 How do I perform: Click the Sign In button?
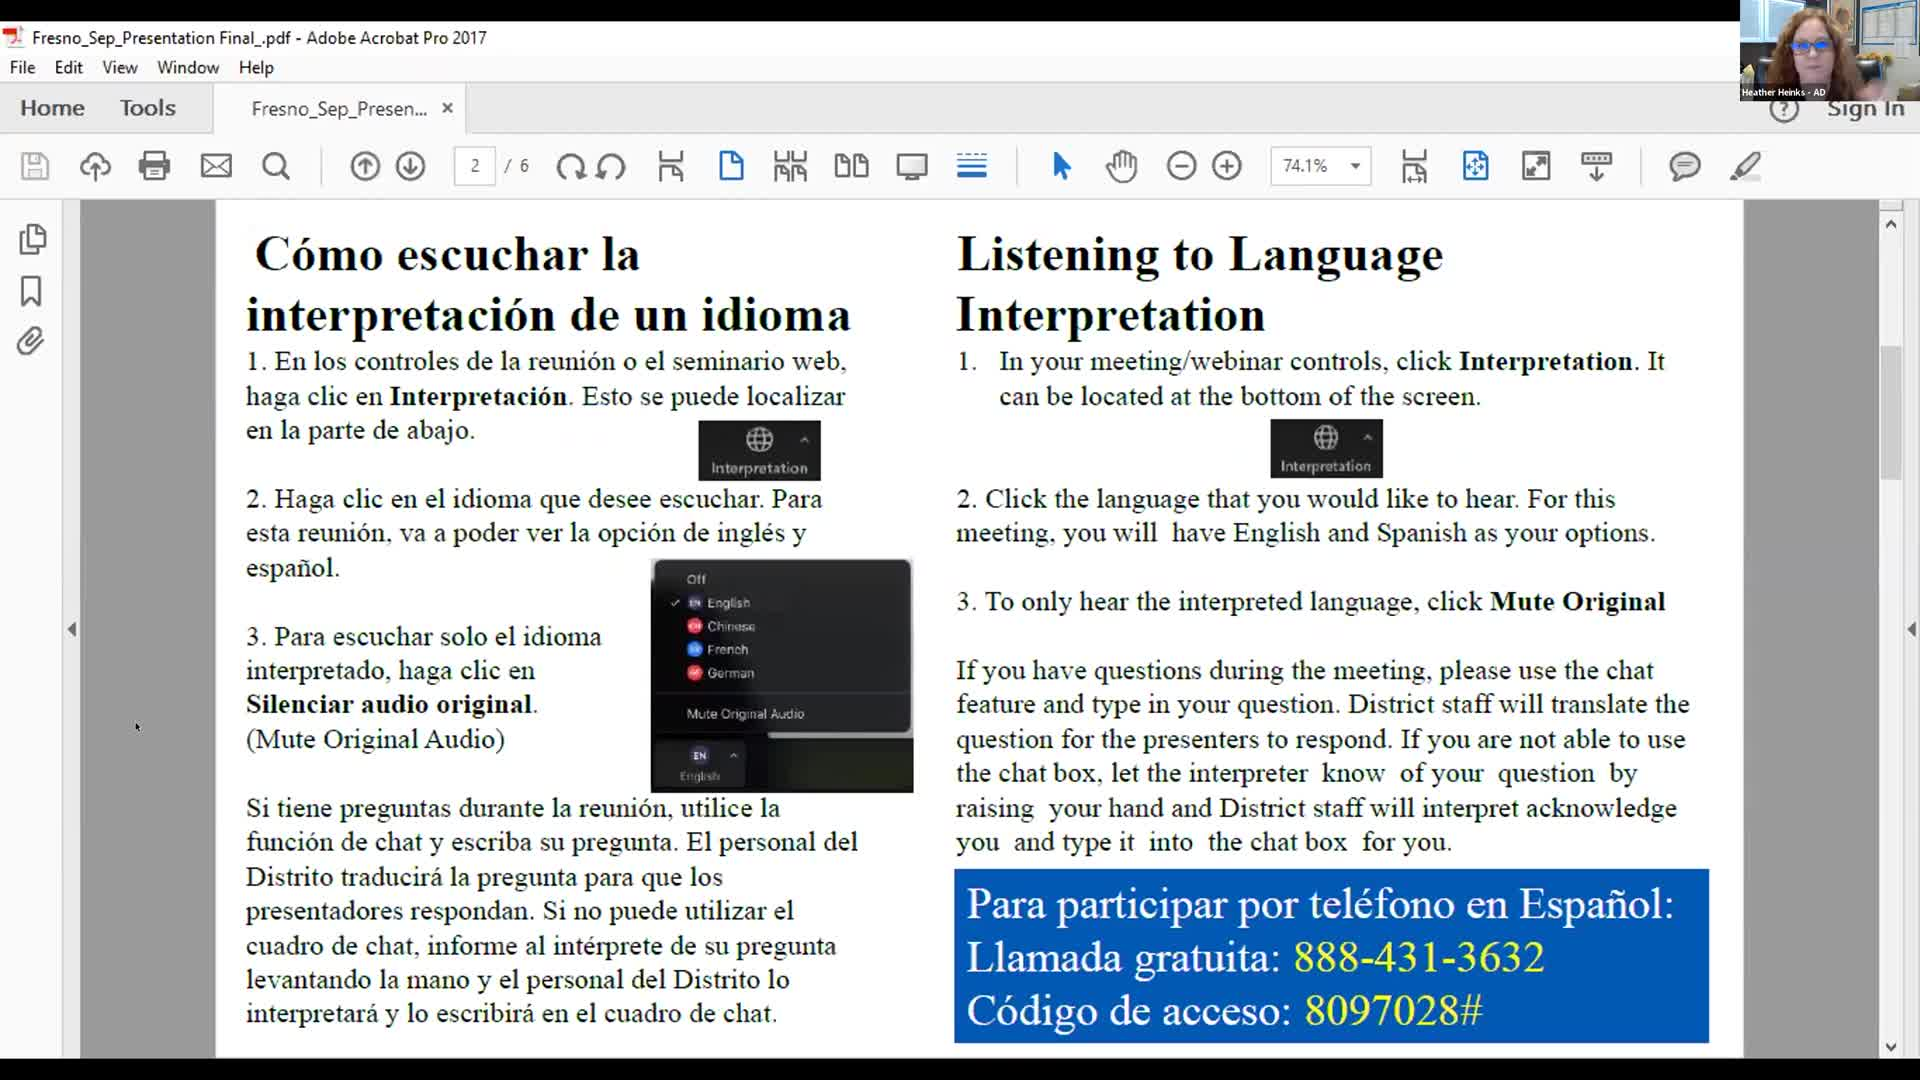[1865, 109]
